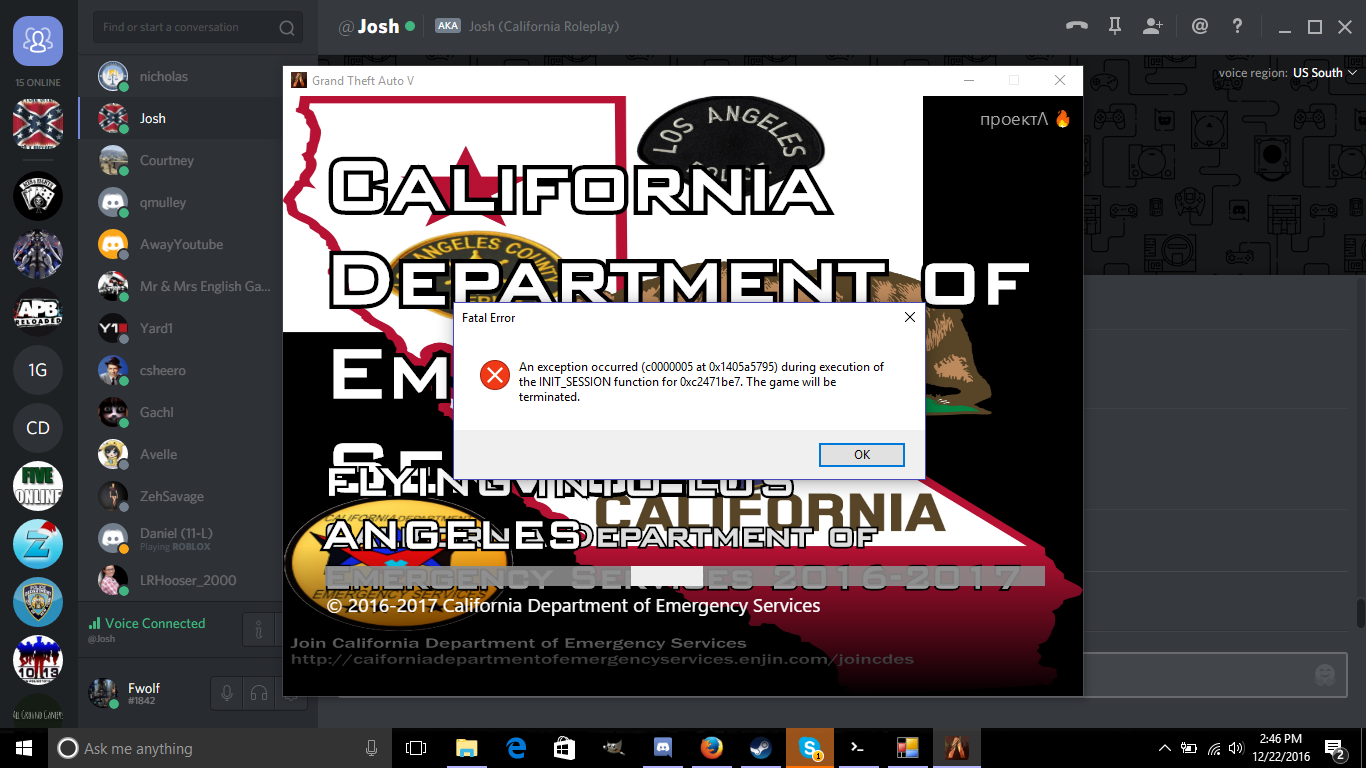
Task: Expand the voice region US South dropdown
Action: click(x=1325, y=73)
